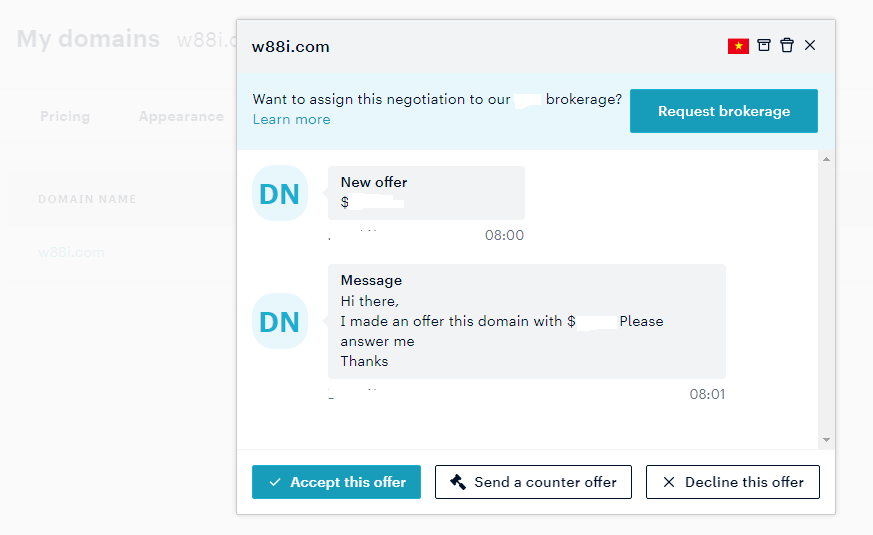Image resolution: width=873 pixels, height=535 pixels.
Task: Select the New offer message bubble
Action: [426, 193]
